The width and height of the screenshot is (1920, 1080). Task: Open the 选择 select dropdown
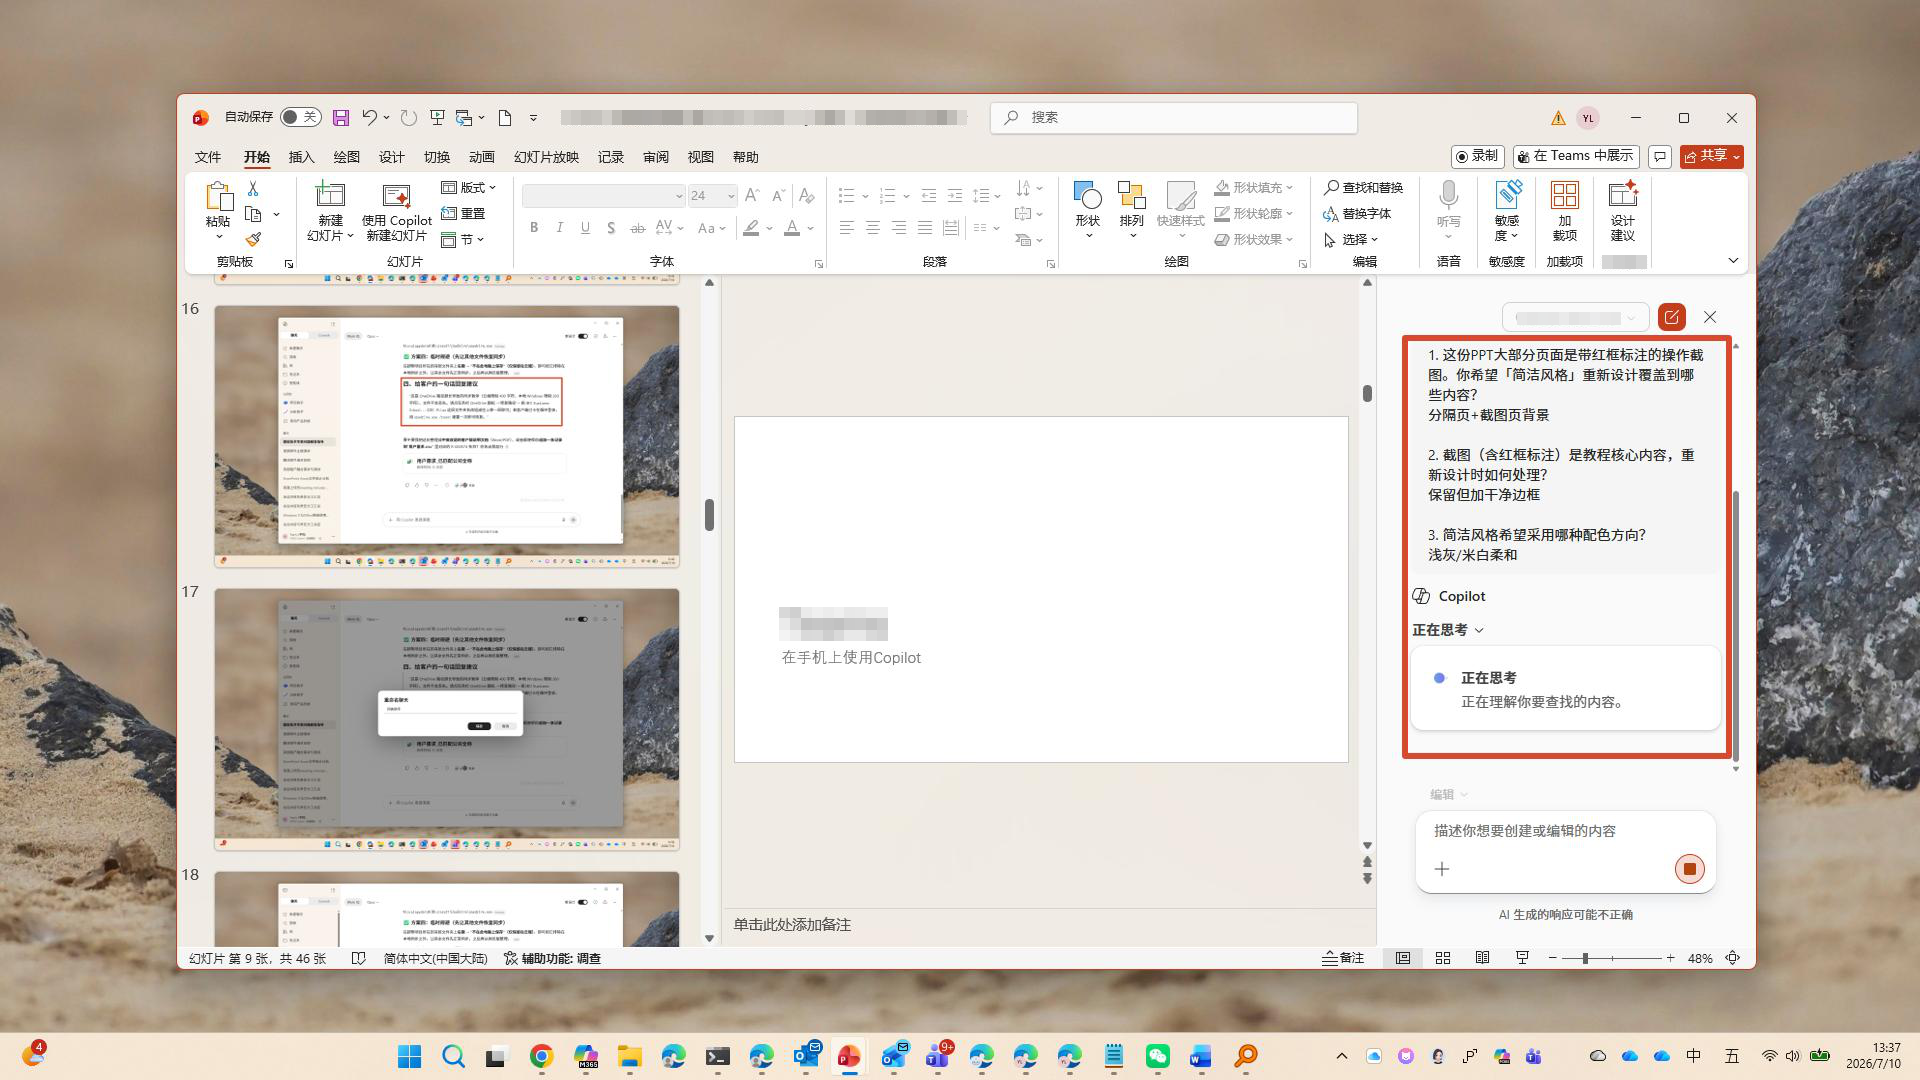1351,240
